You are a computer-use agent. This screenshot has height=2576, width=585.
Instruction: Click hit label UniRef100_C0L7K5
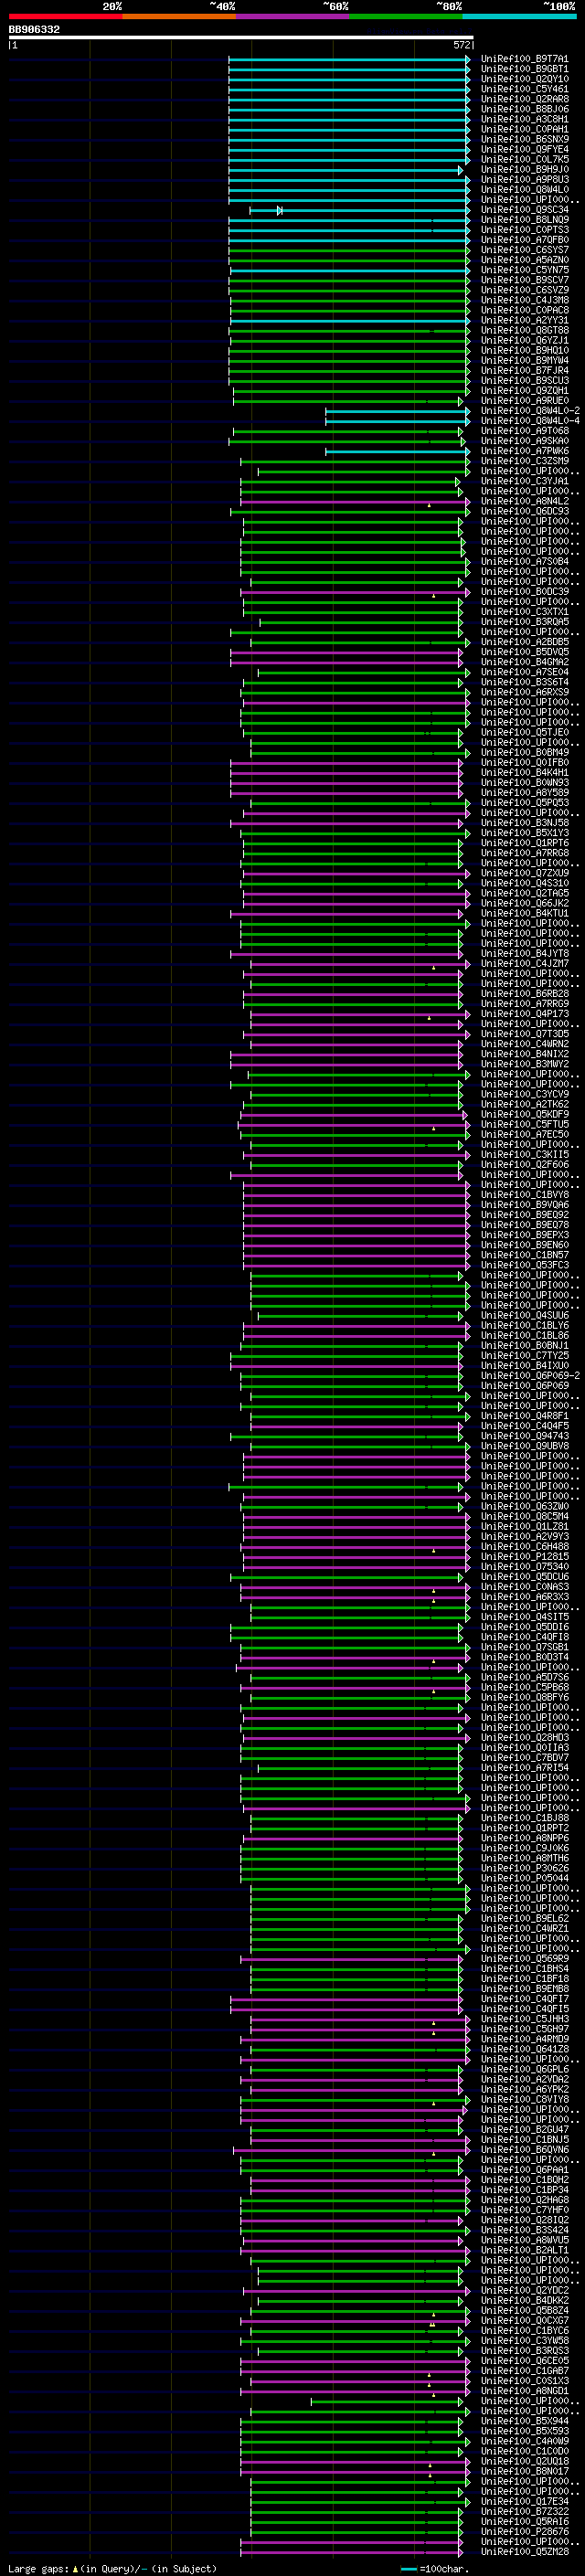pyautogui.click(x=524, y=160)
